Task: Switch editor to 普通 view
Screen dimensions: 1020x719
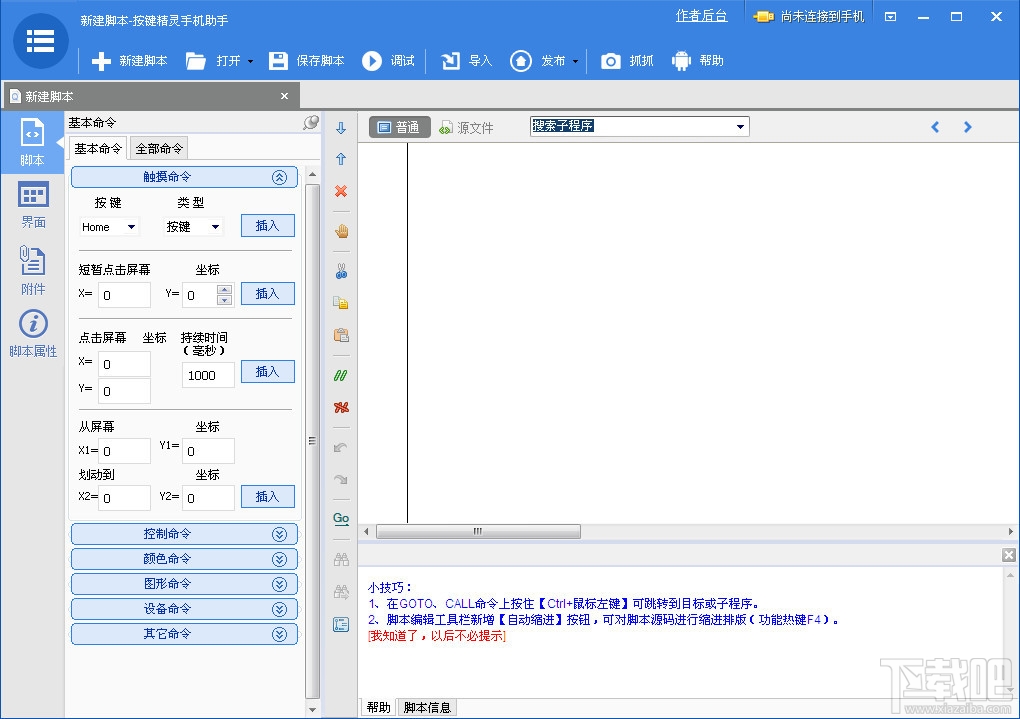Action: coord(400,127)
